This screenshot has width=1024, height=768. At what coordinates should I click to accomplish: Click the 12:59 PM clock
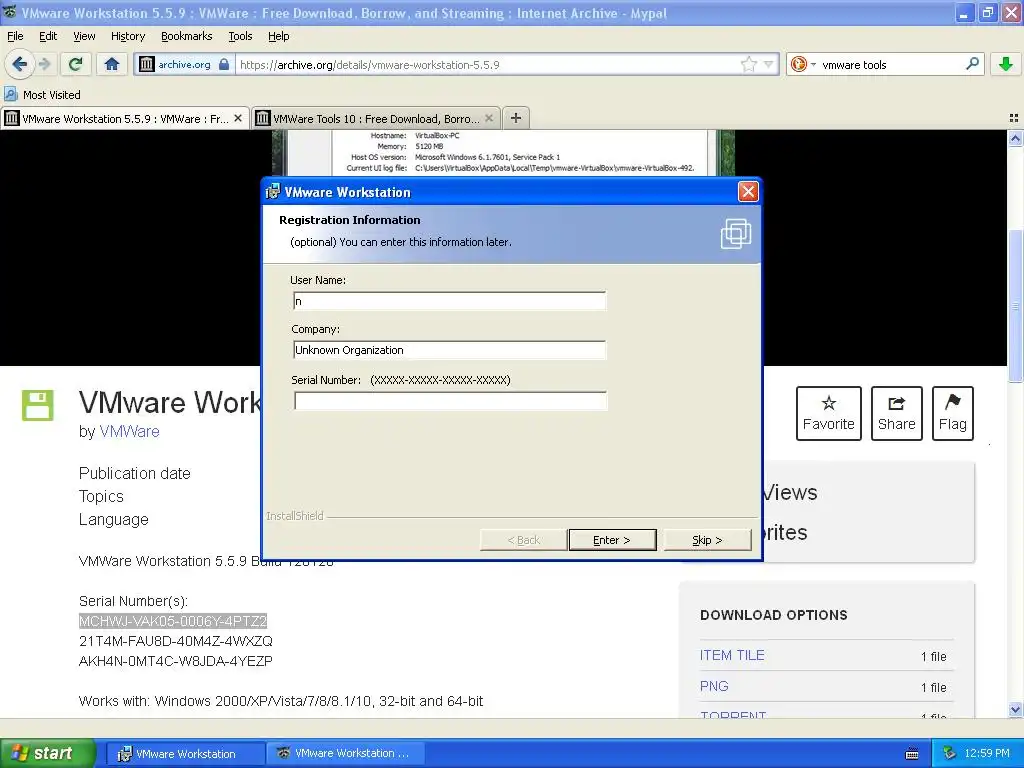pos(987,754)
